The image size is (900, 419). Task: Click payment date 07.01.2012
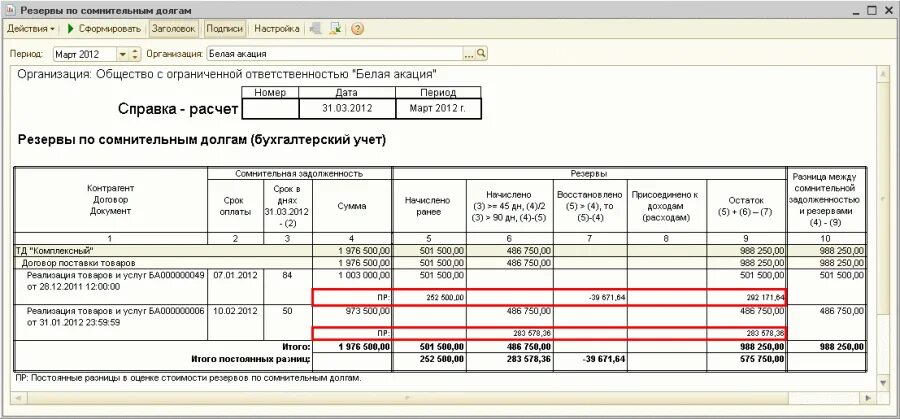point(235,276)
